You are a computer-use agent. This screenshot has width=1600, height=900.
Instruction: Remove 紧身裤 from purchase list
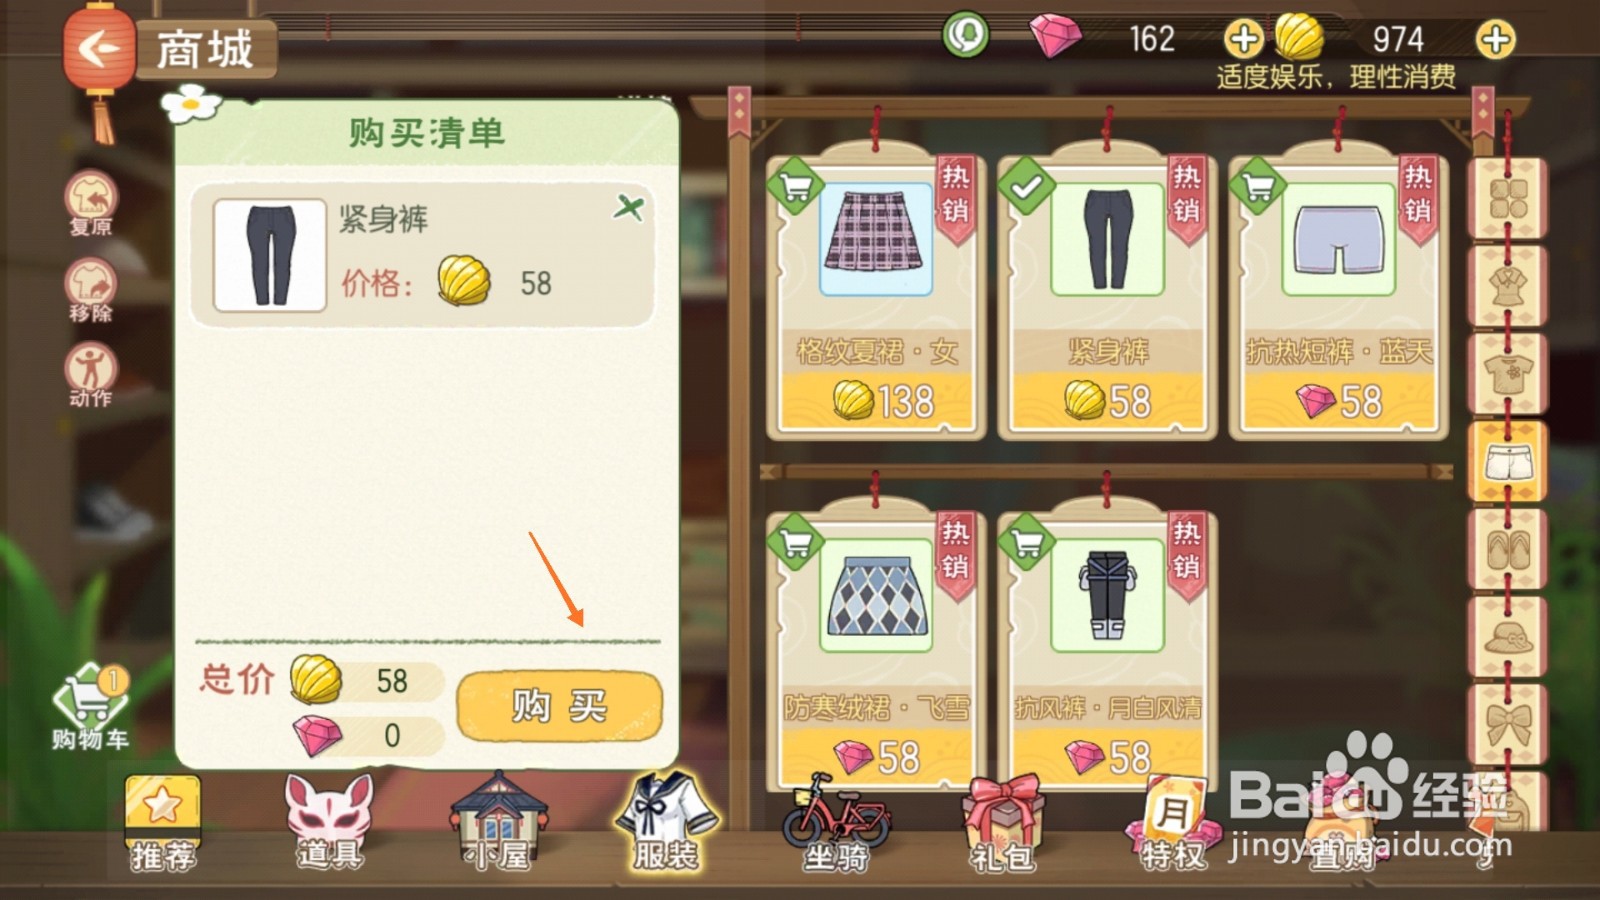click(629, 208)
